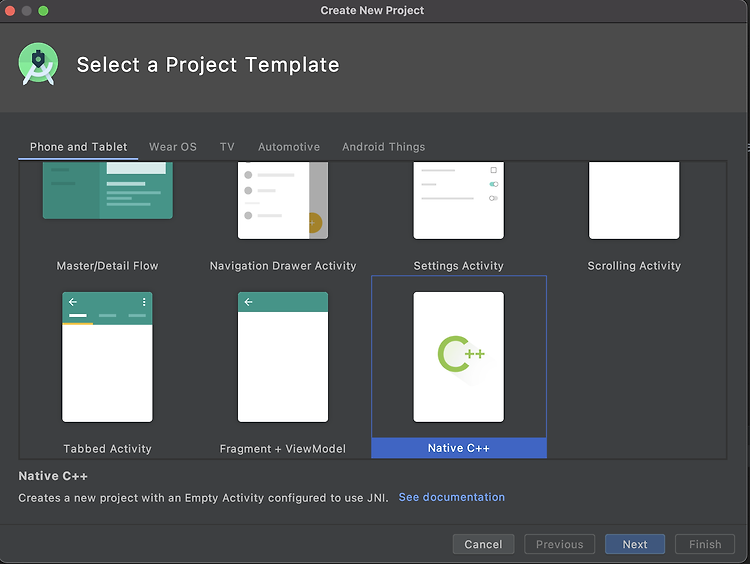Screen dimensions: 750x564
Task: Click the Next button
Action: click(x=635, y=544)
